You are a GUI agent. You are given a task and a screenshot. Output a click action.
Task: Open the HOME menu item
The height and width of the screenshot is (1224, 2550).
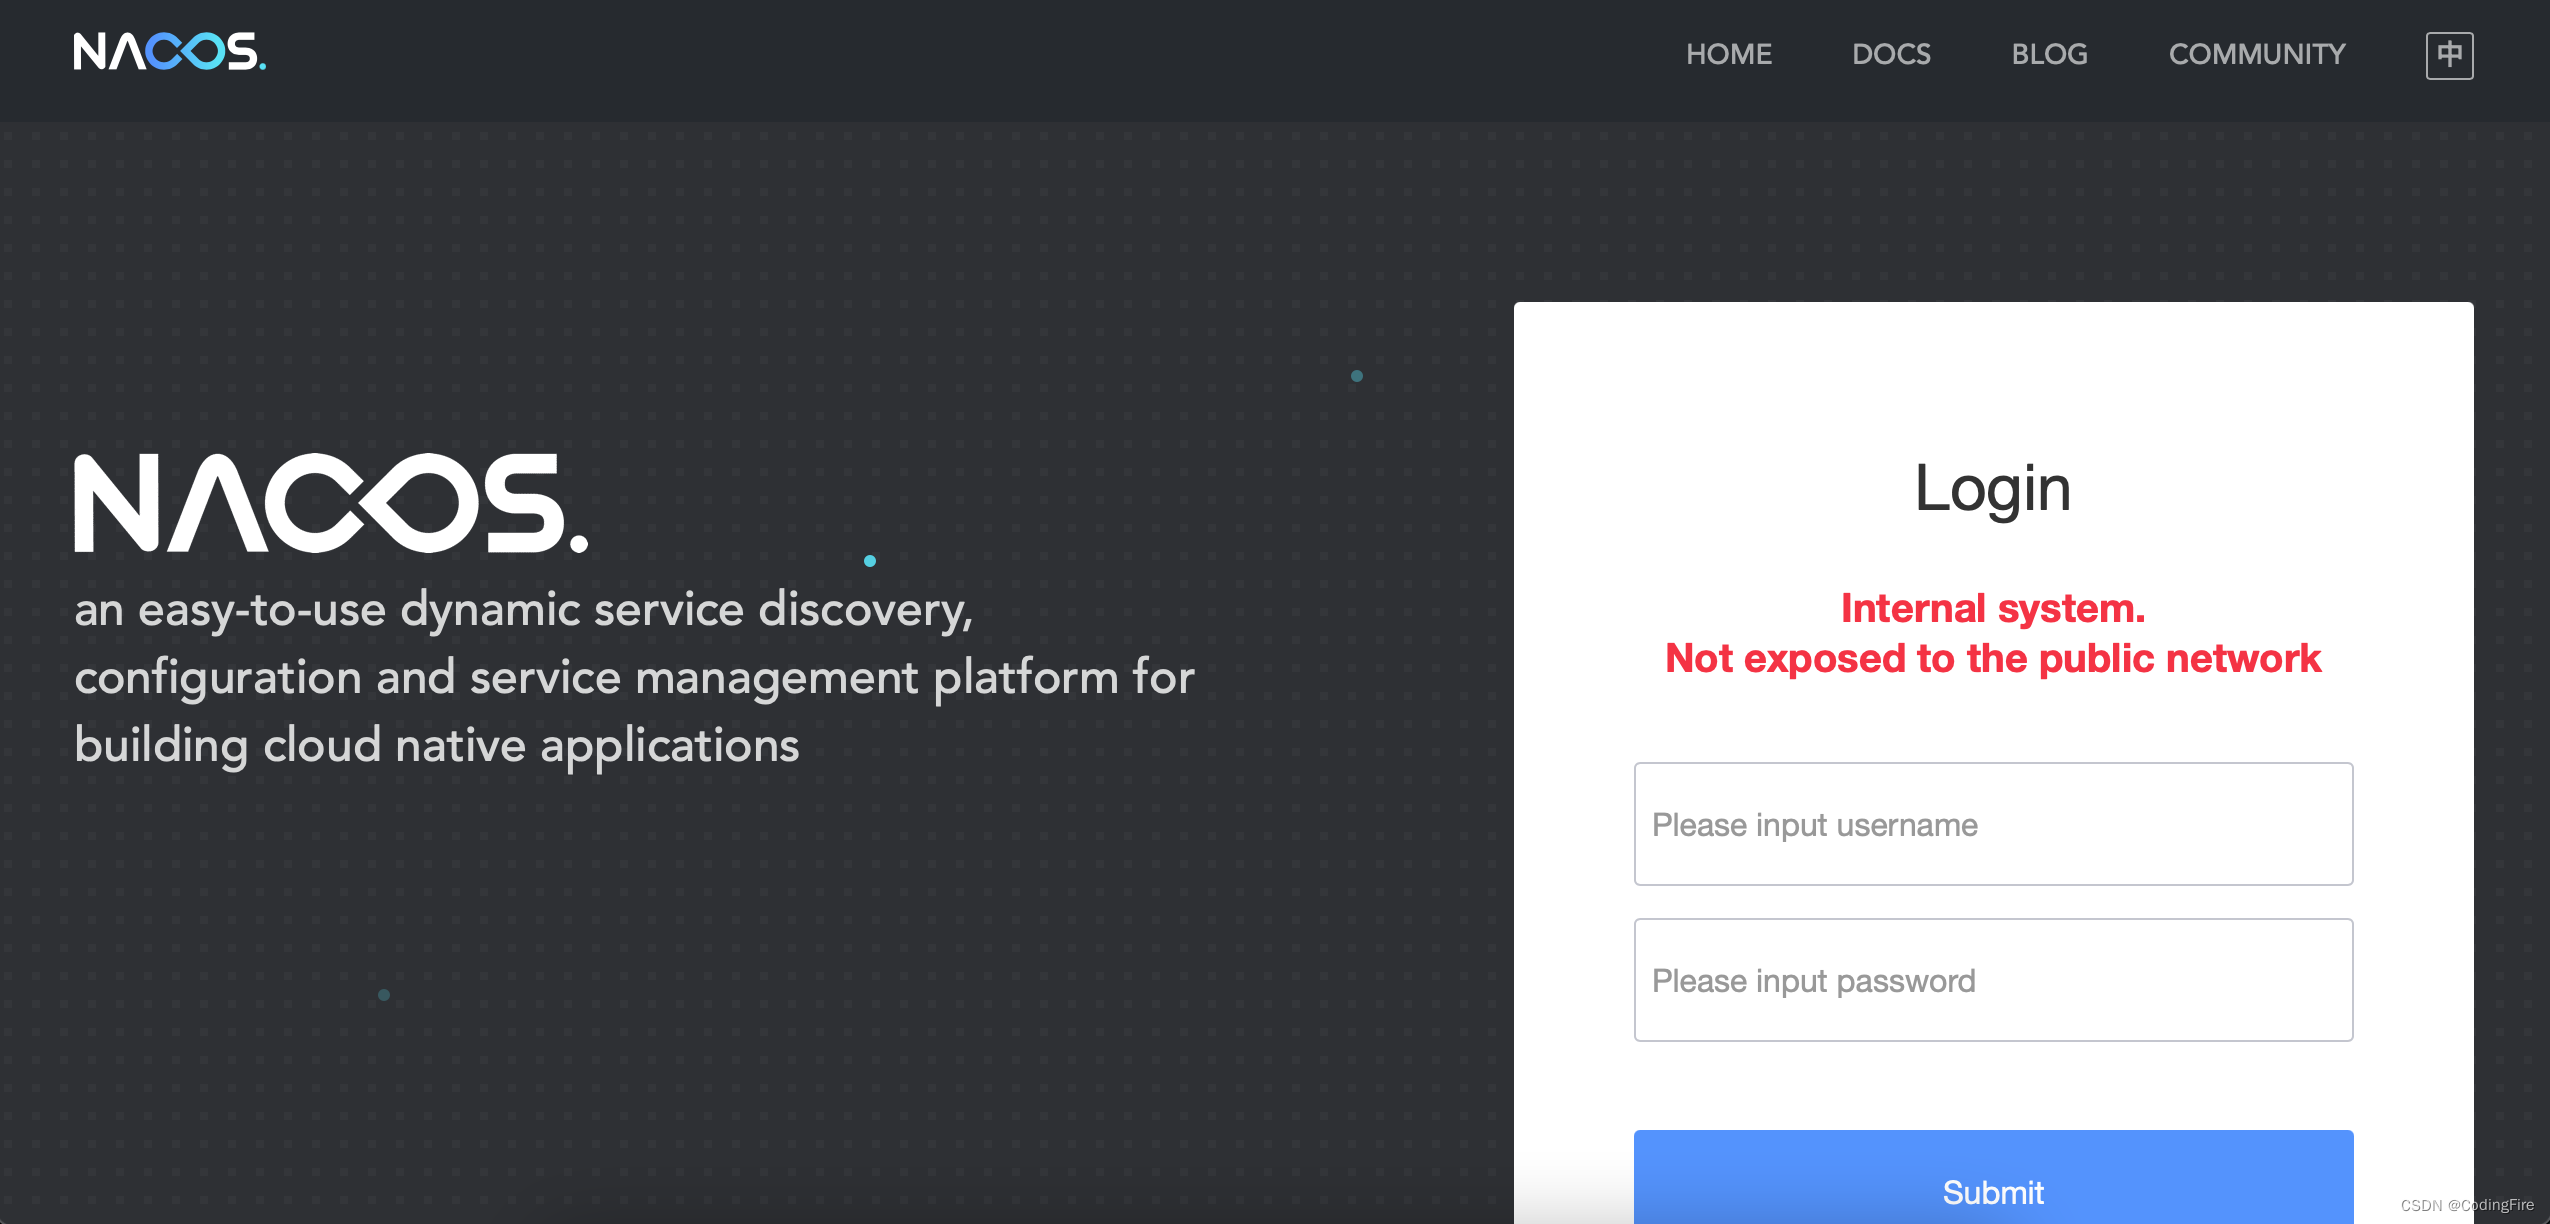pos(1729,54)
